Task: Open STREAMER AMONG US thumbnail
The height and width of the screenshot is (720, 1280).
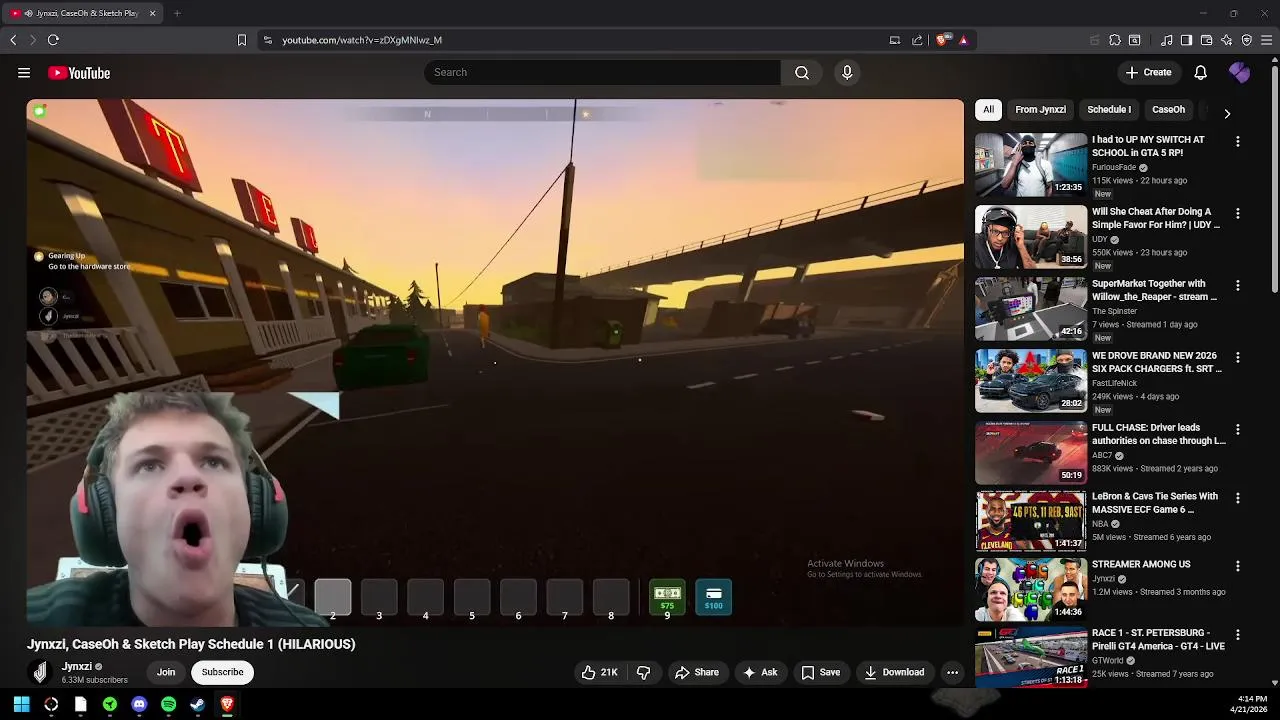Action: tap(1031, 589)
